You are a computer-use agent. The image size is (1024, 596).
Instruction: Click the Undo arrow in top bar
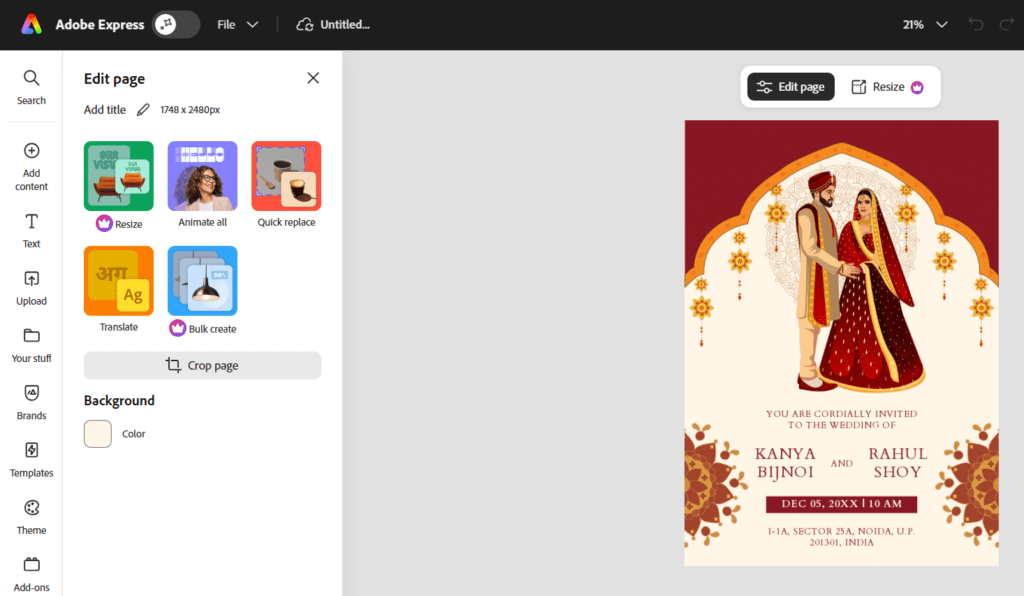pyautogui.click(x=976, y=25)
